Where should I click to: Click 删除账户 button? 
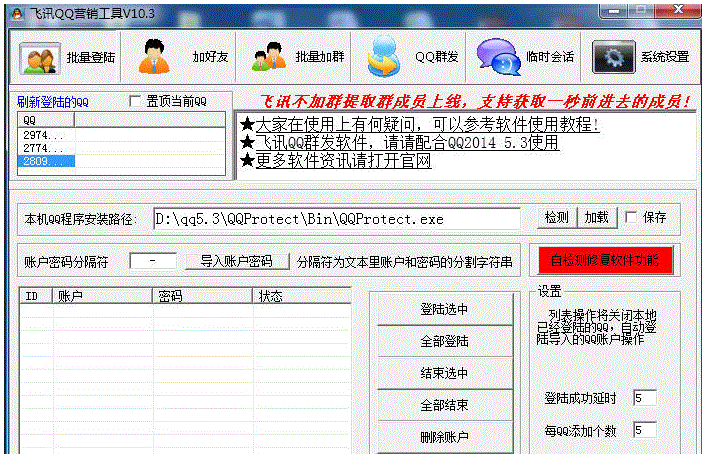[x=445, y=437]
